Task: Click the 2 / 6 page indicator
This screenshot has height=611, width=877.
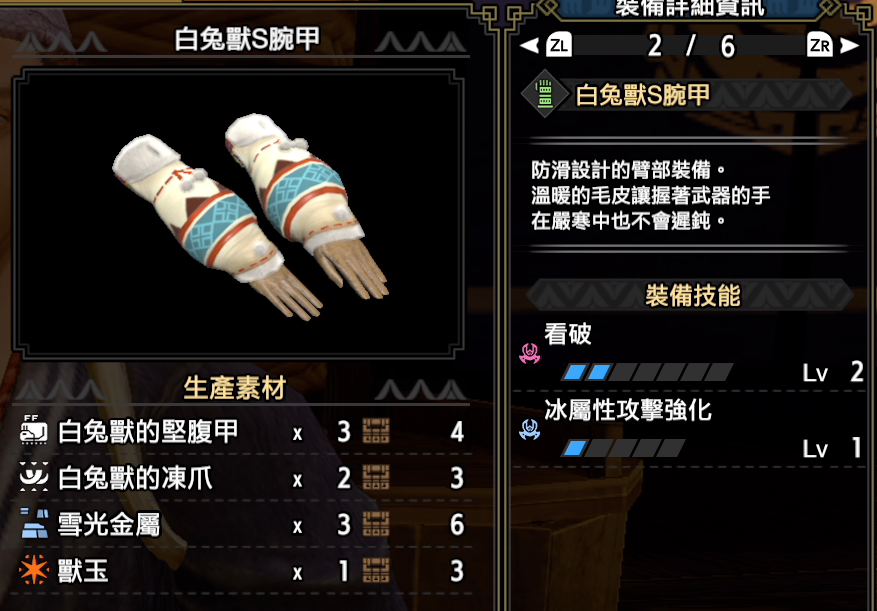Action: click(x=690, y=46)
